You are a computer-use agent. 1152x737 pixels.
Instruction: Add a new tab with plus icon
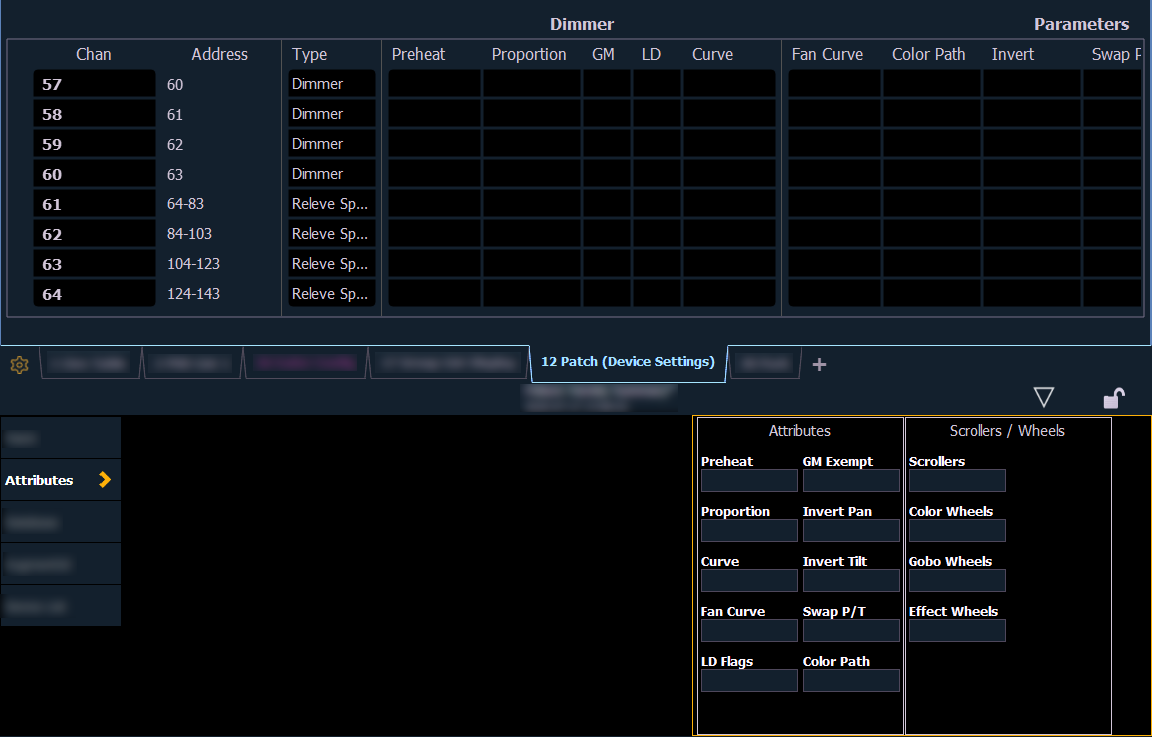click(x=819, y=365)
